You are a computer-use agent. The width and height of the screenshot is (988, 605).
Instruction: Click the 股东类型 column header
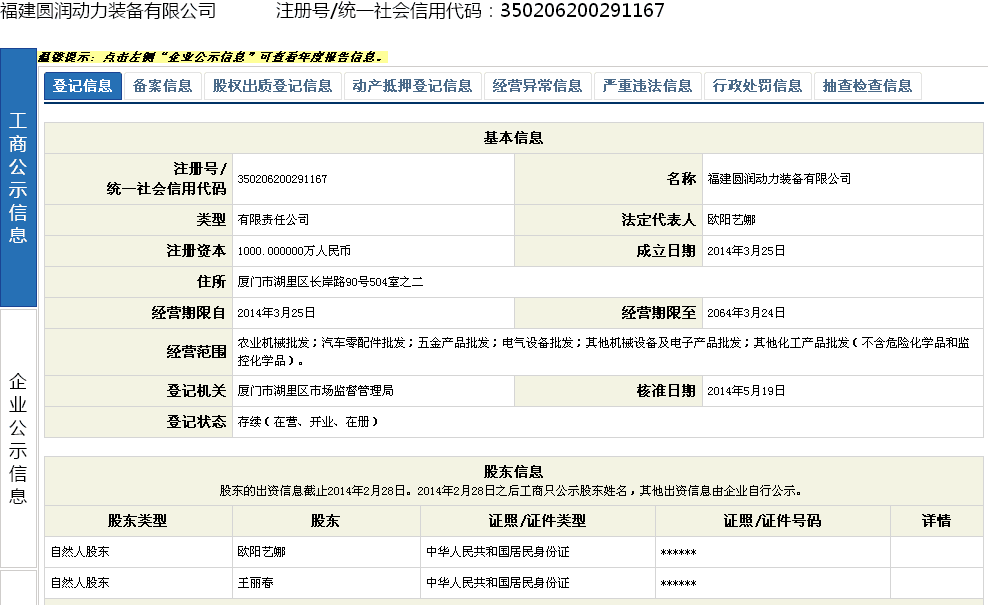(138, 521)
